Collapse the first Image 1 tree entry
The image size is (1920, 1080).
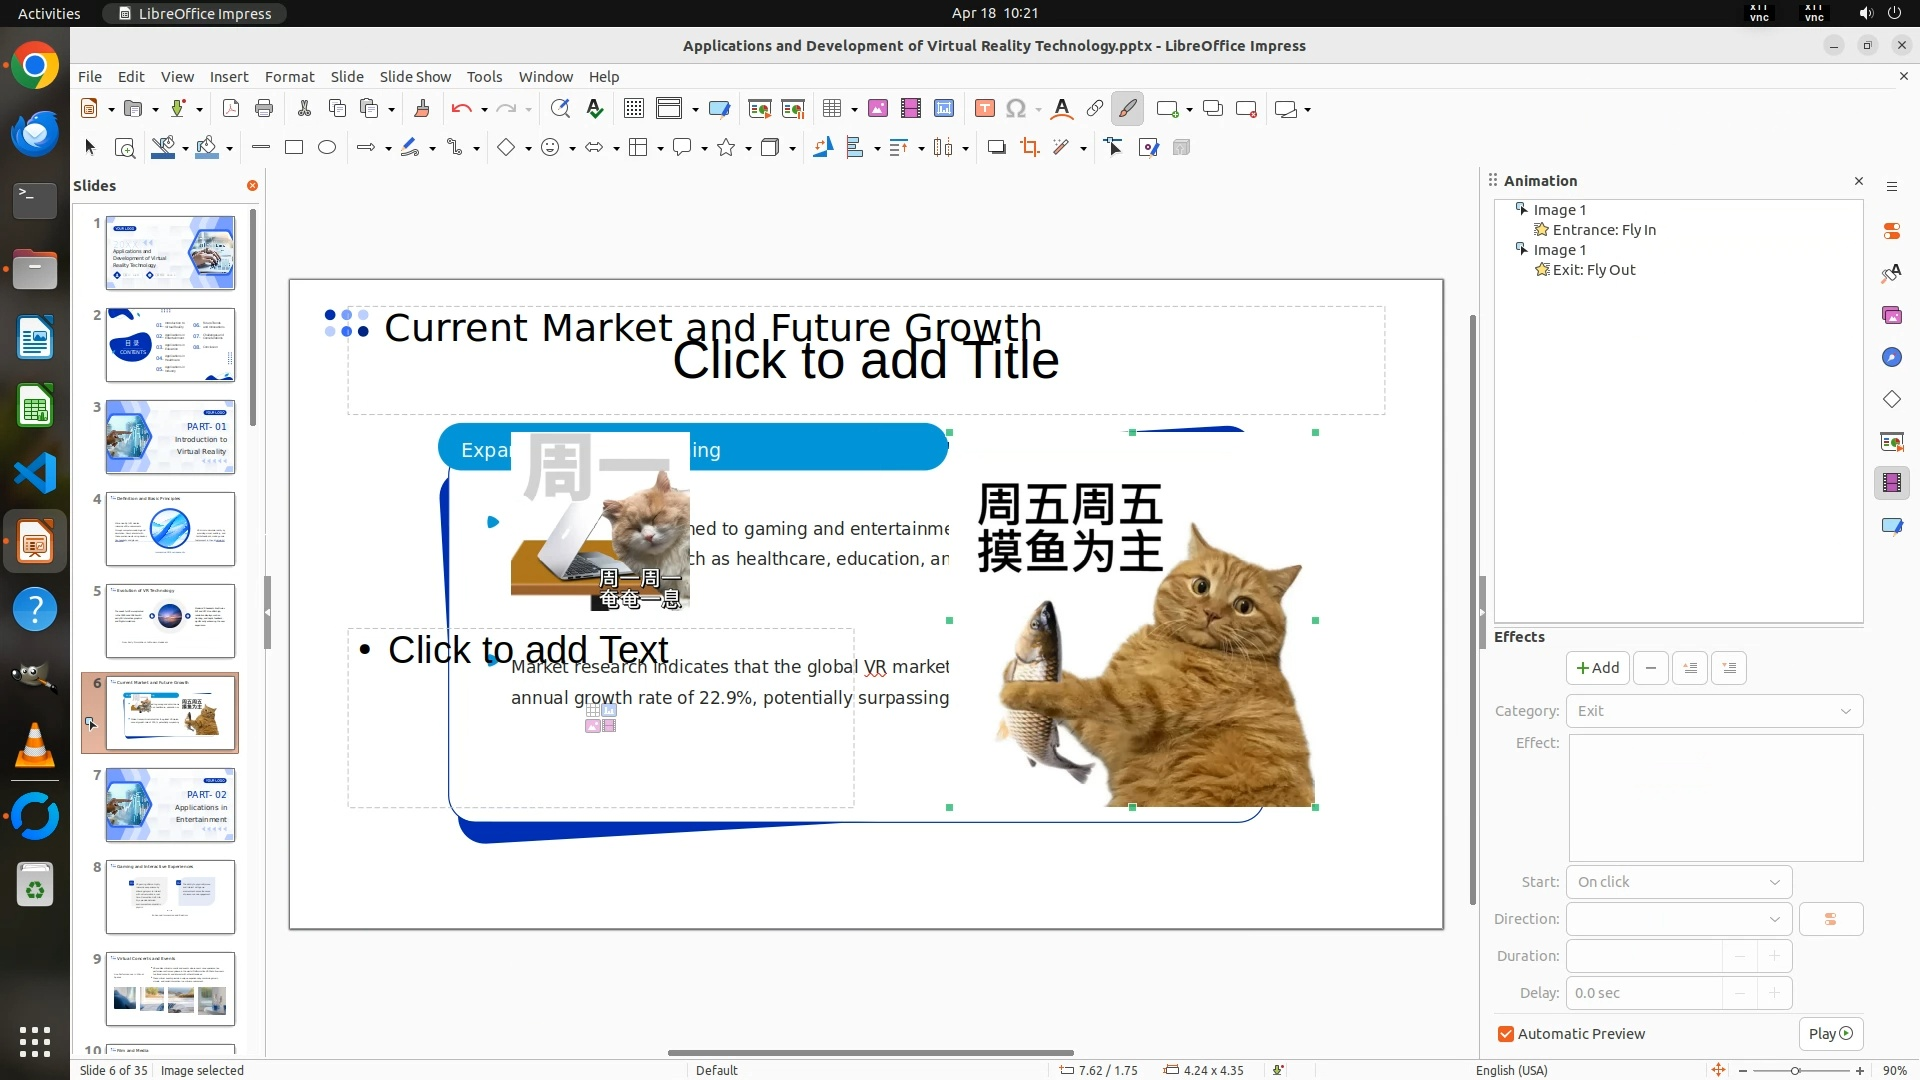pyautogui.click(x=1521, y=209)
